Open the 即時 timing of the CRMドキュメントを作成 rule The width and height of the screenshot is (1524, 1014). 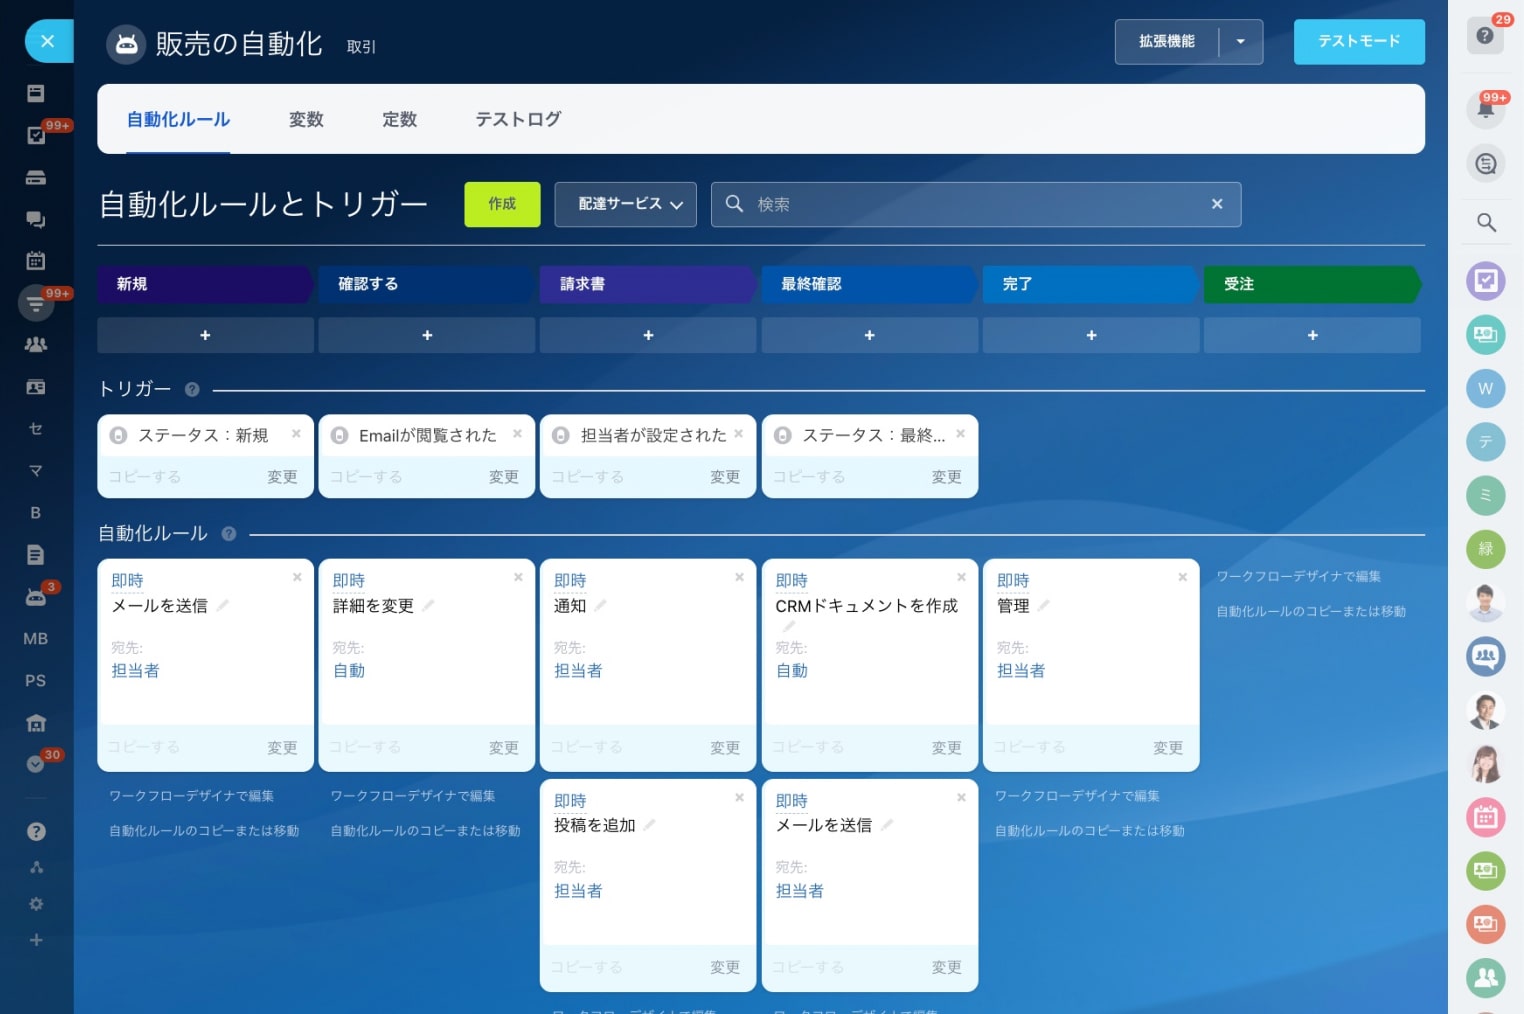792,581
